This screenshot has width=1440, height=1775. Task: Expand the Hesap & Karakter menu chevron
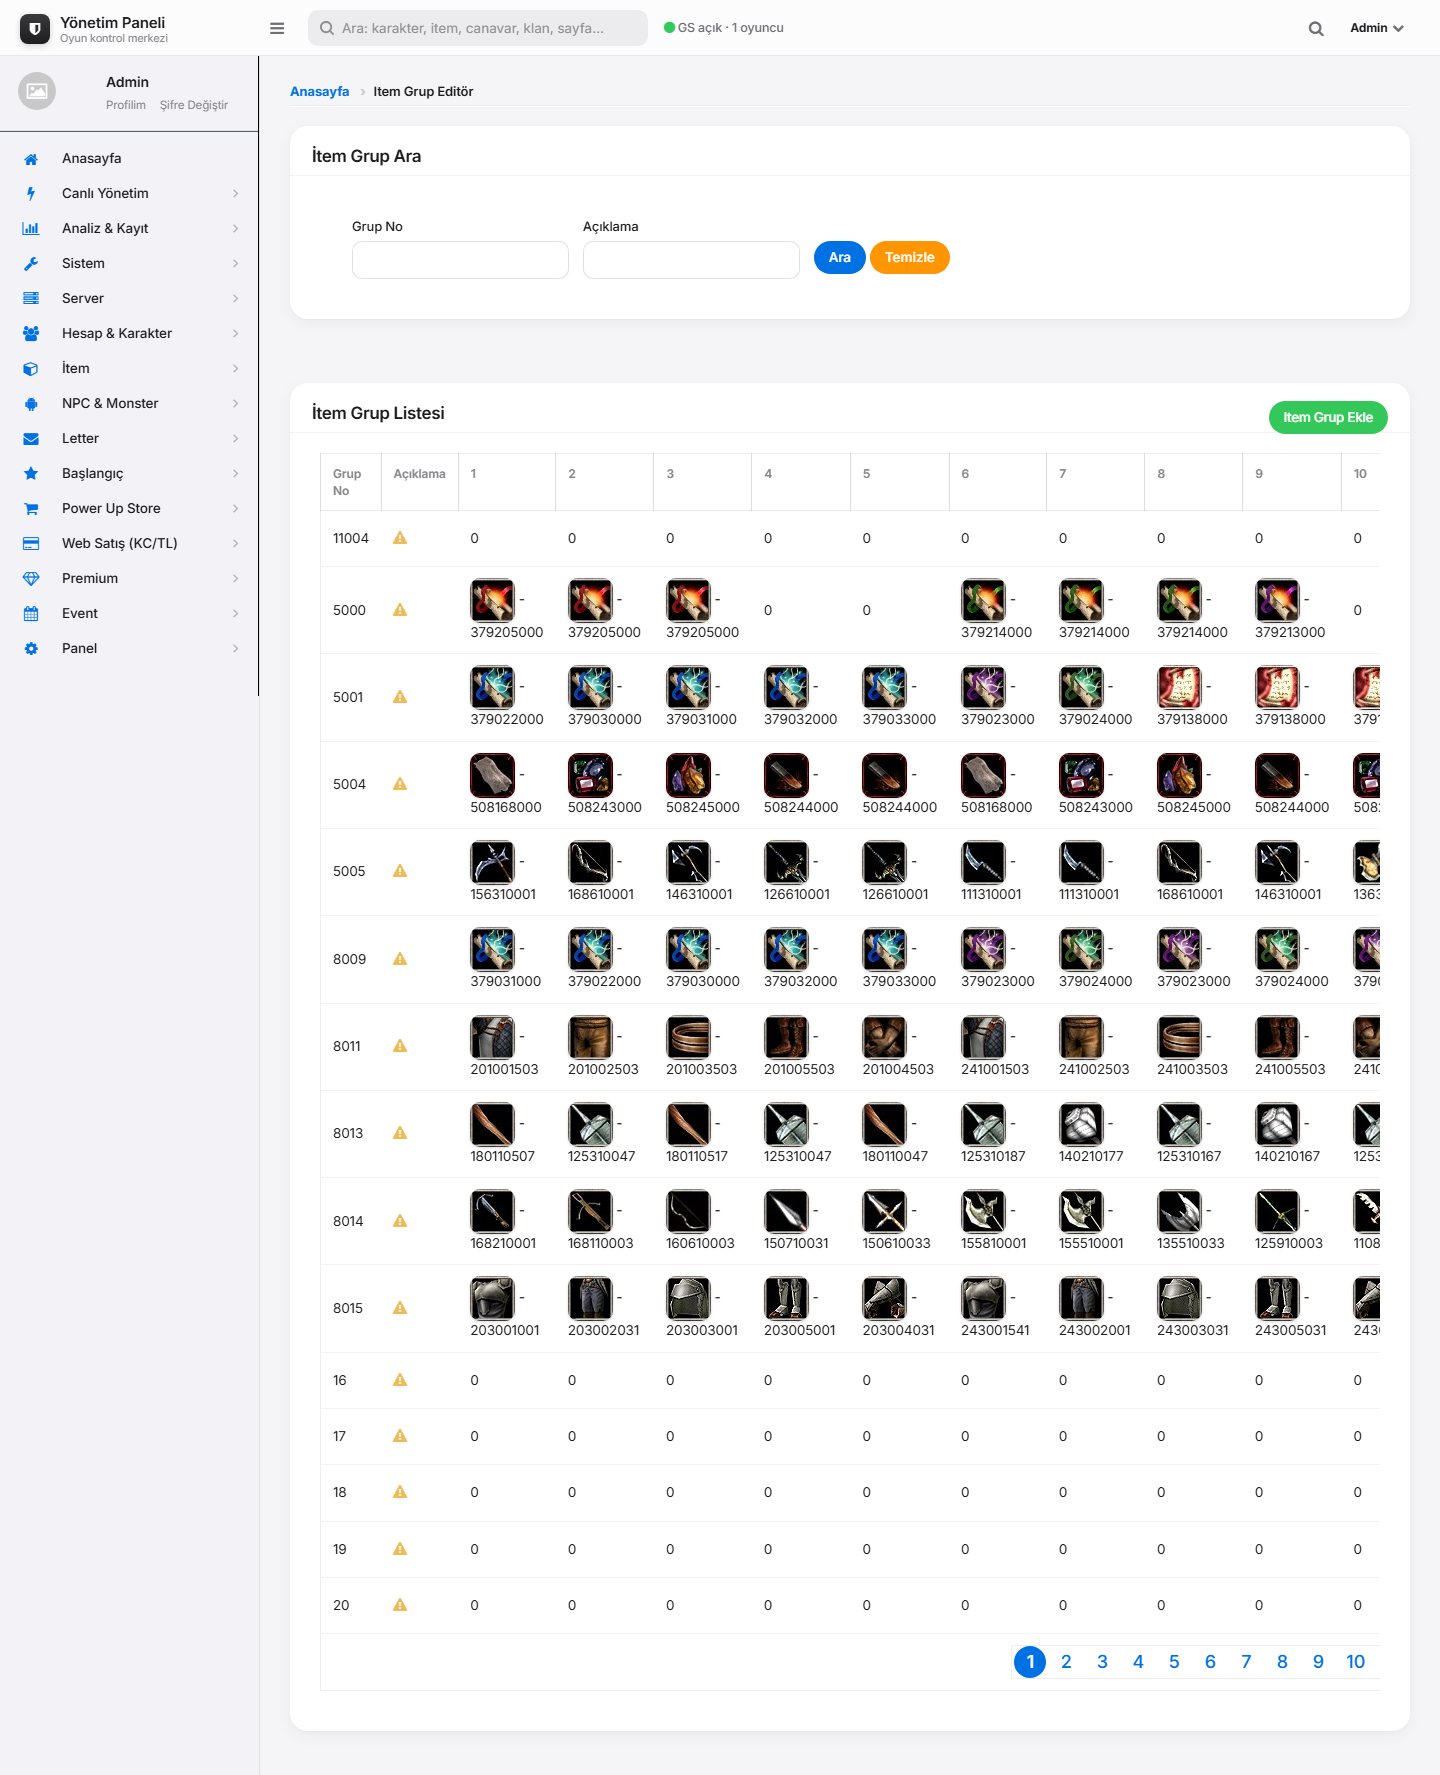[236, 334]
